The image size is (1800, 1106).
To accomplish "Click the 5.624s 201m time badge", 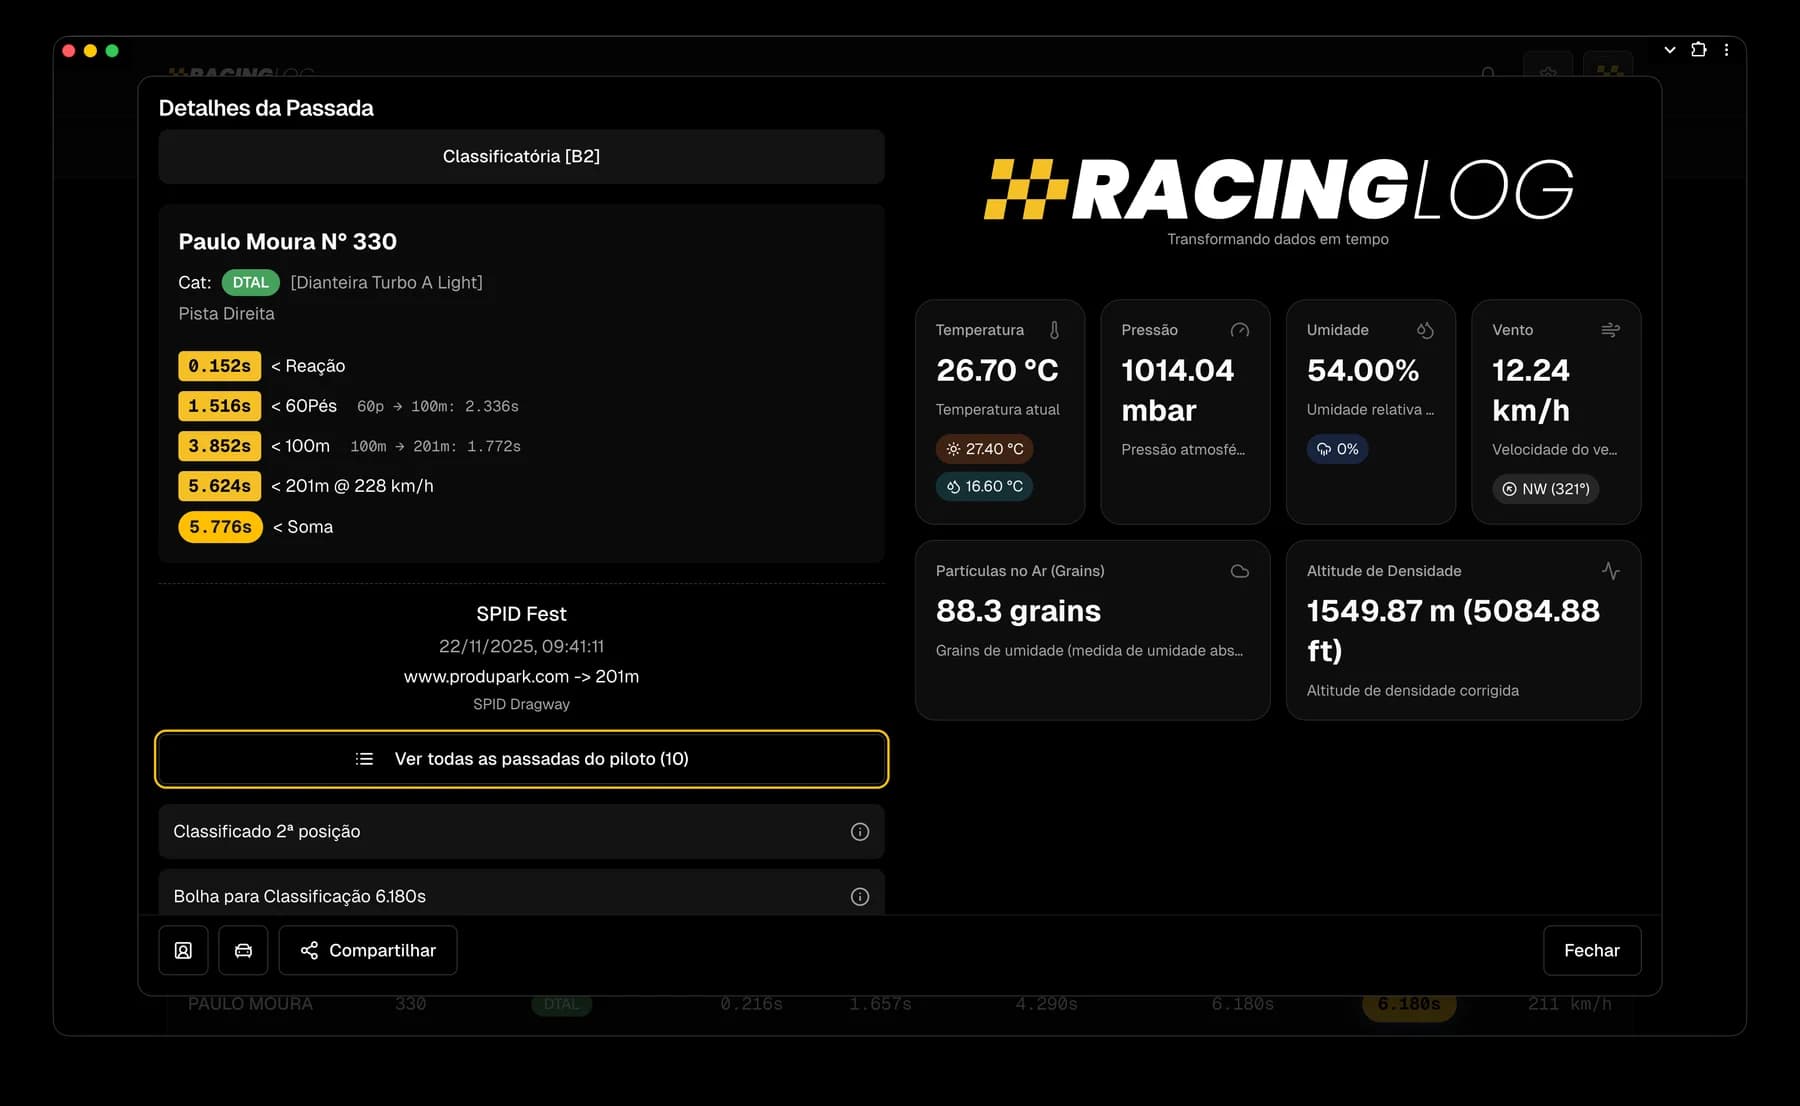I will pos(220,486).
